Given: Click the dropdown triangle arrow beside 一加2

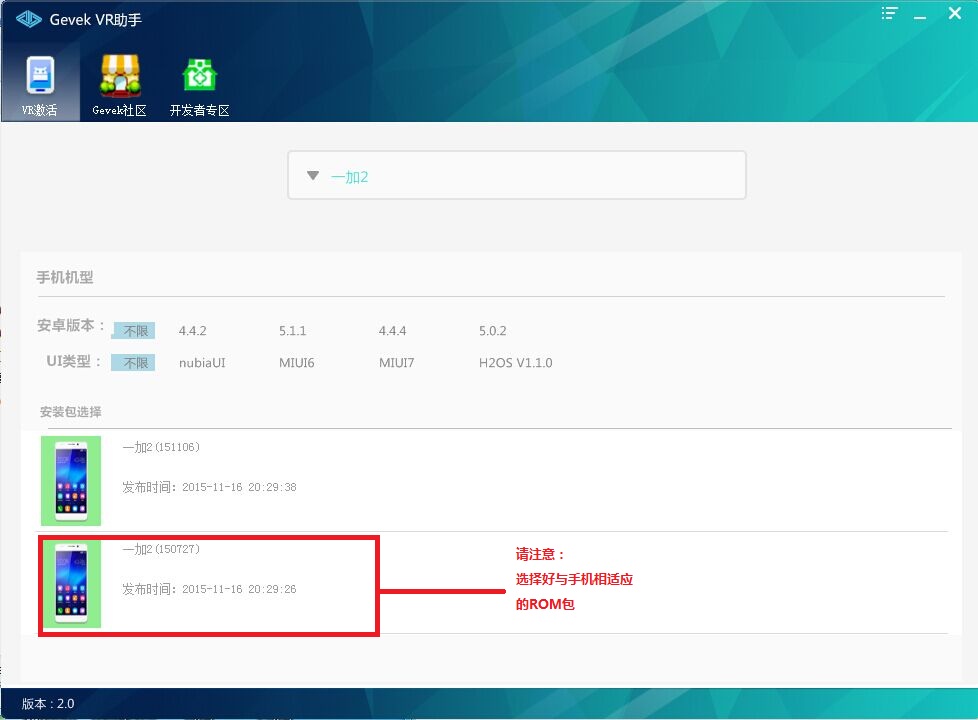Looking at the screenshot, I should (313, 176).
